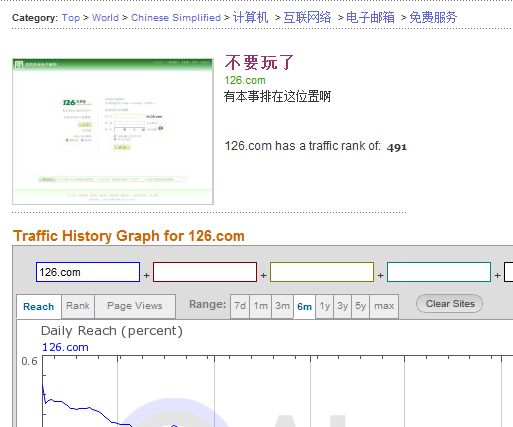Click the blue 126.com graph legend label
This screenshot has height=427, width=513.
tap(65, 347)
